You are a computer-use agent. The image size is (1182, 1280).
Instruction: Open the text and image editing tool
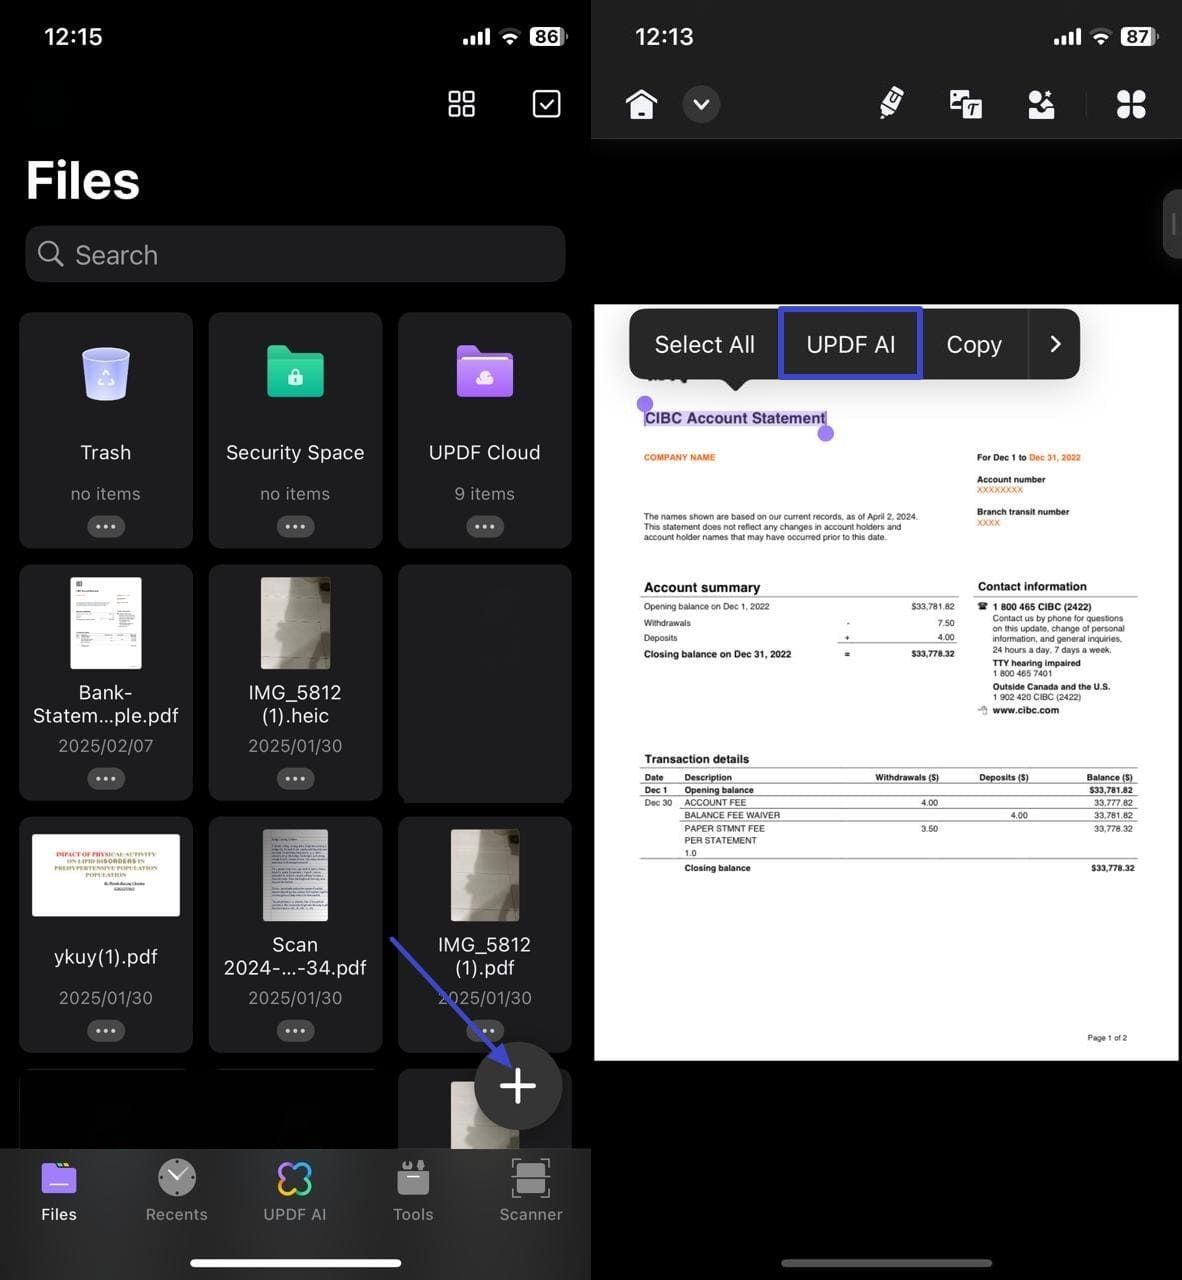(x=966, y=103)
